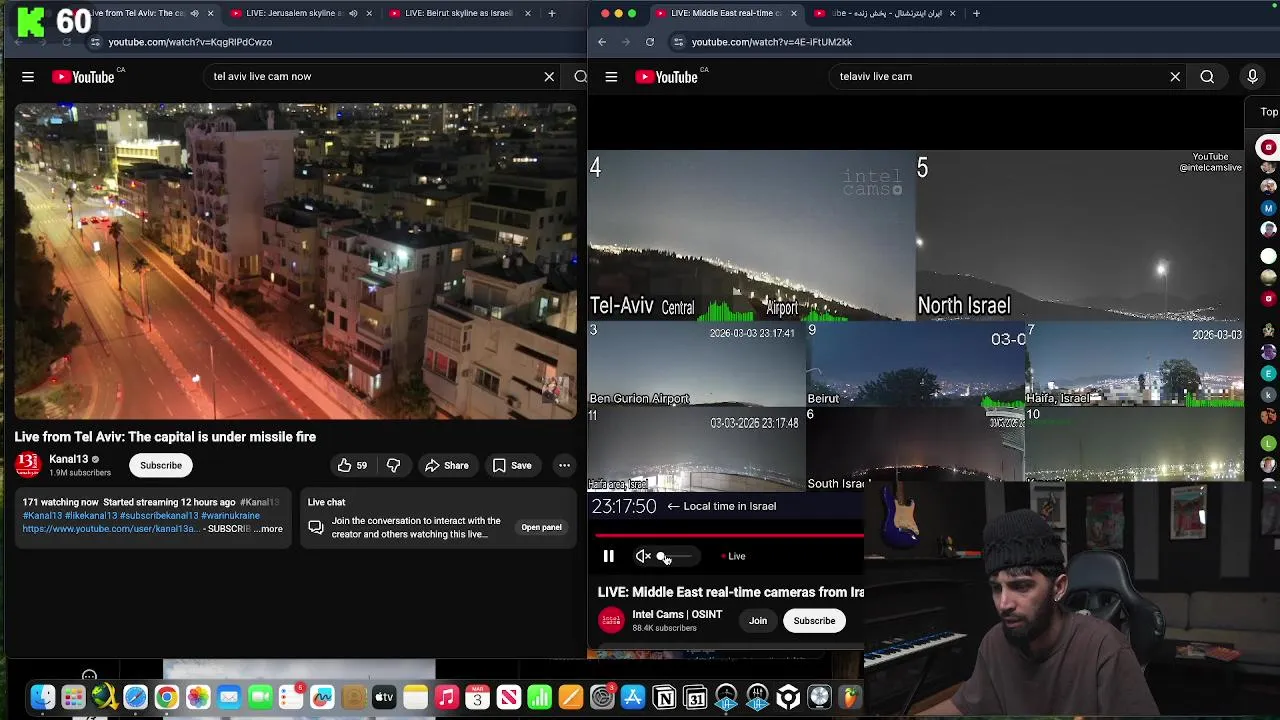Close the 'LIVE: Beirut skyline' tab

[529, 13]
